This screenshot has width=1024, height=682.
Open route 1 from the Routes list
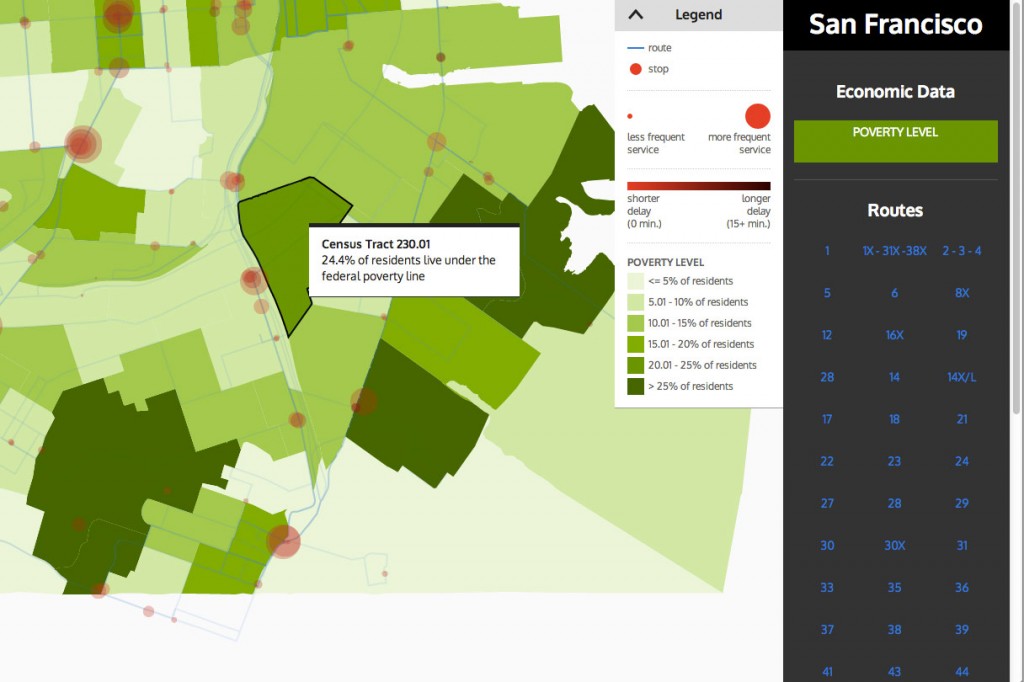click(x=826, y=251)
